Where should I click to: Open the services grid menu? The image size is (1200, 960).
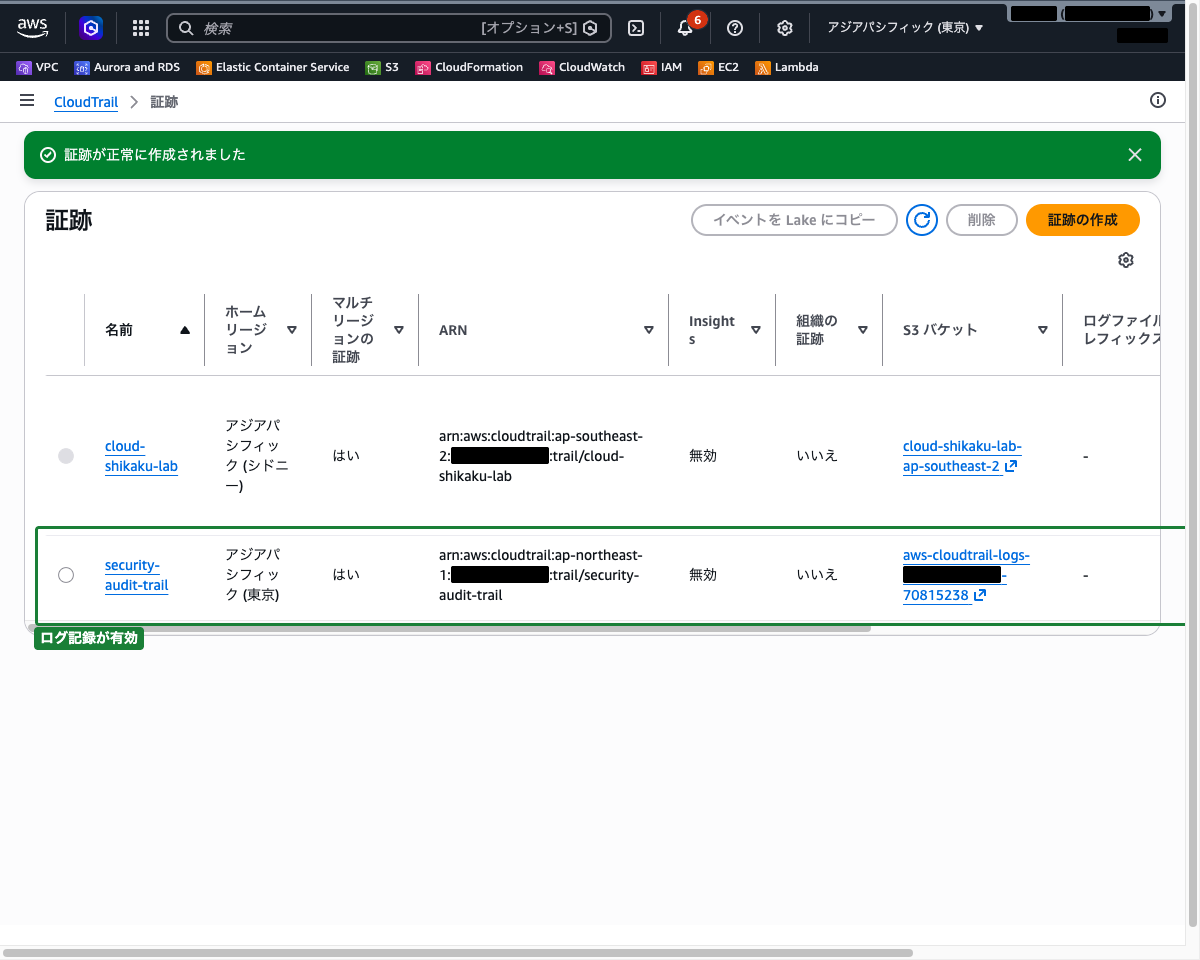point(141,28)
